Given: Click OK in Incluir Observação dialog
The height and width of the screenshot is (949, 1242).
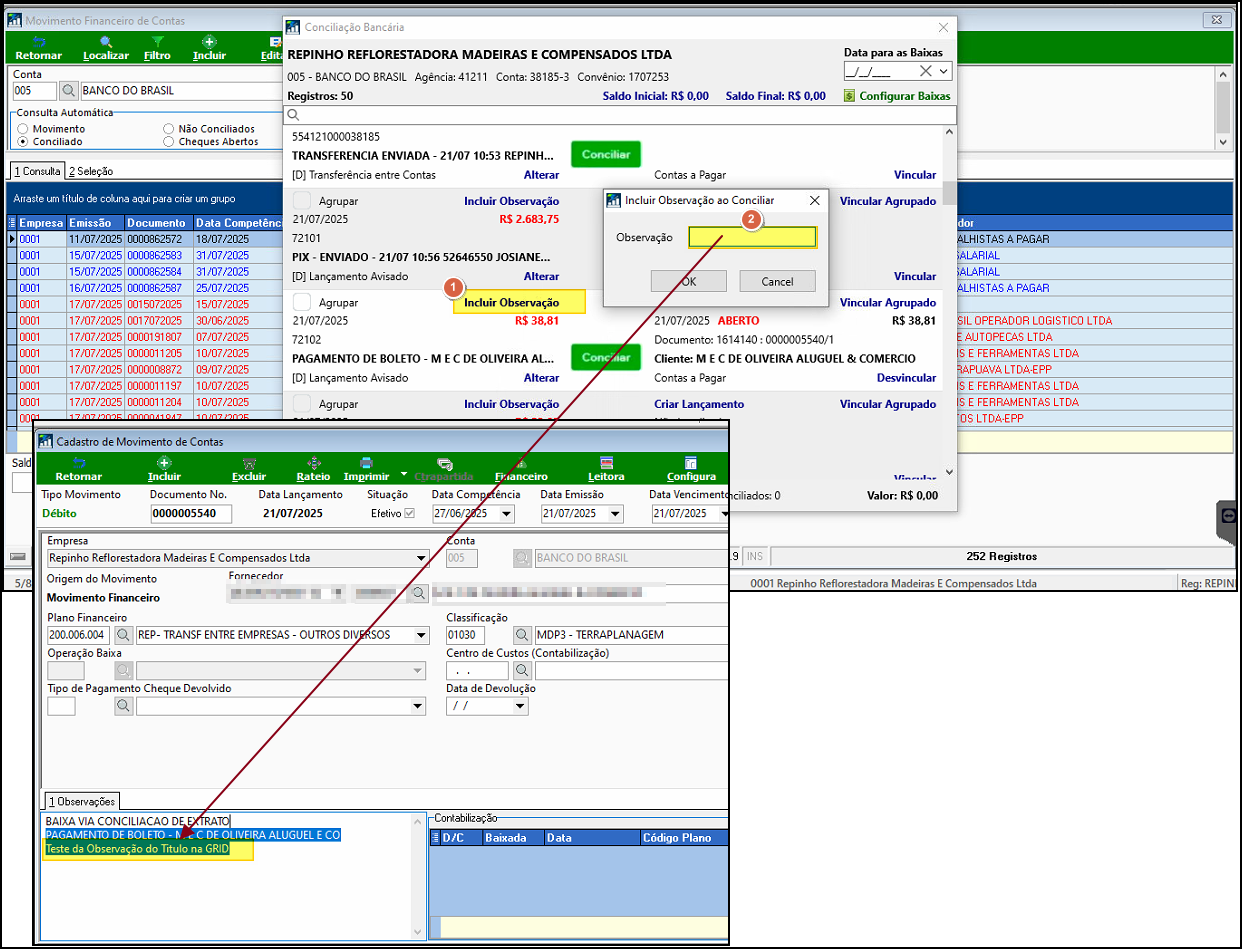Looking at the screenshot, I should point(688,281).
